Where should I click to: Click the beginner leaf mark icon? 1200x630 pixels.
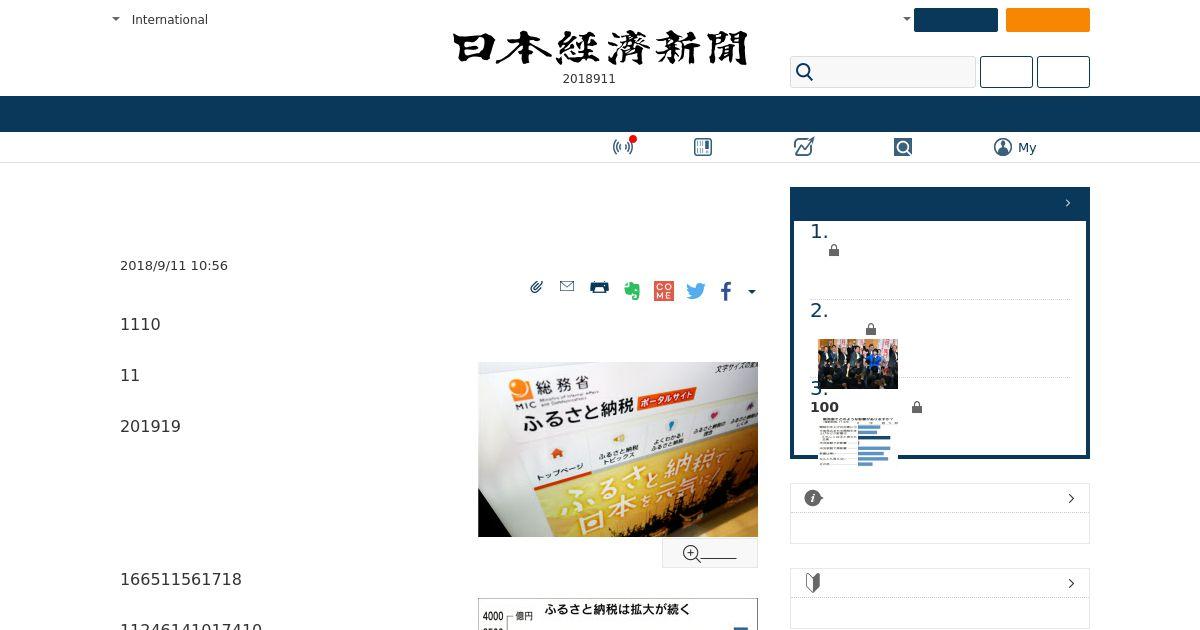click(813, 583)
